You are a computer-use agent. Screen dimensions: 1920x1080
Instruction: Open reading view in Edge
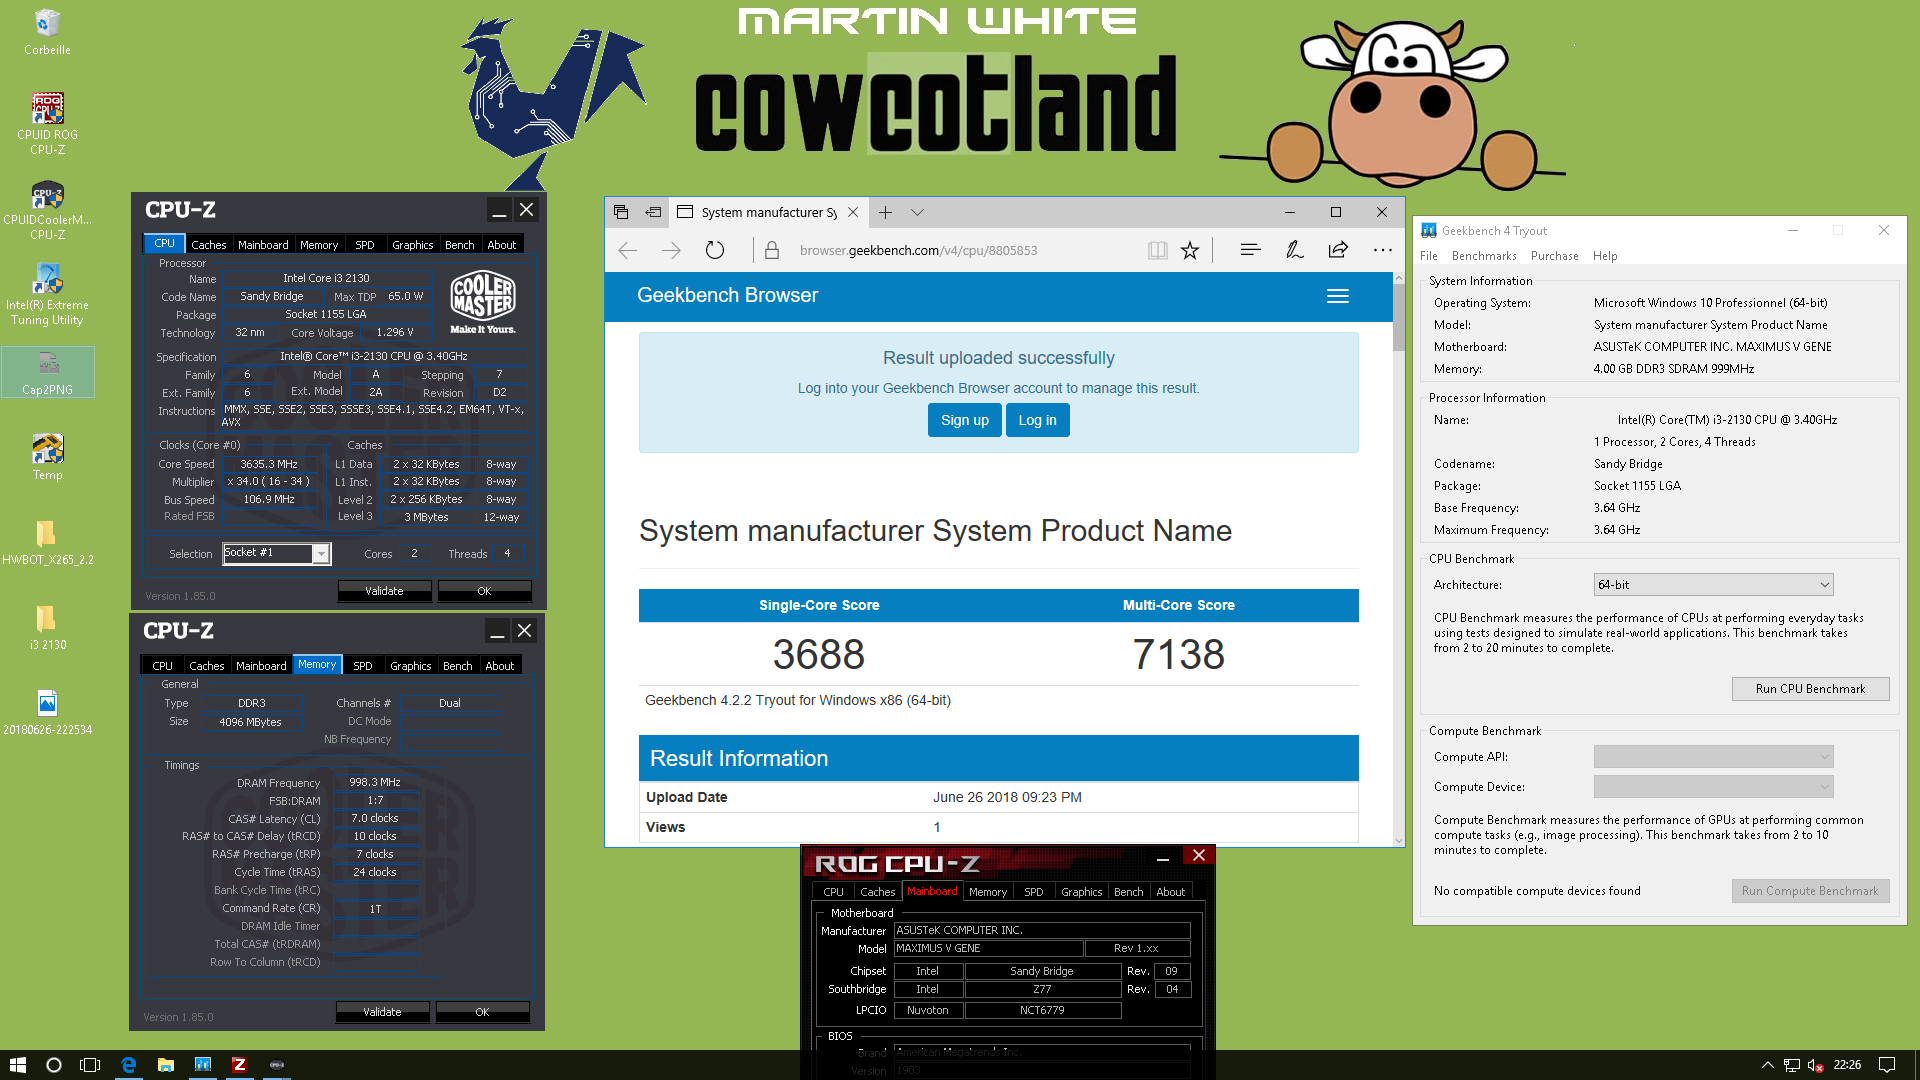click(1157, 251)
